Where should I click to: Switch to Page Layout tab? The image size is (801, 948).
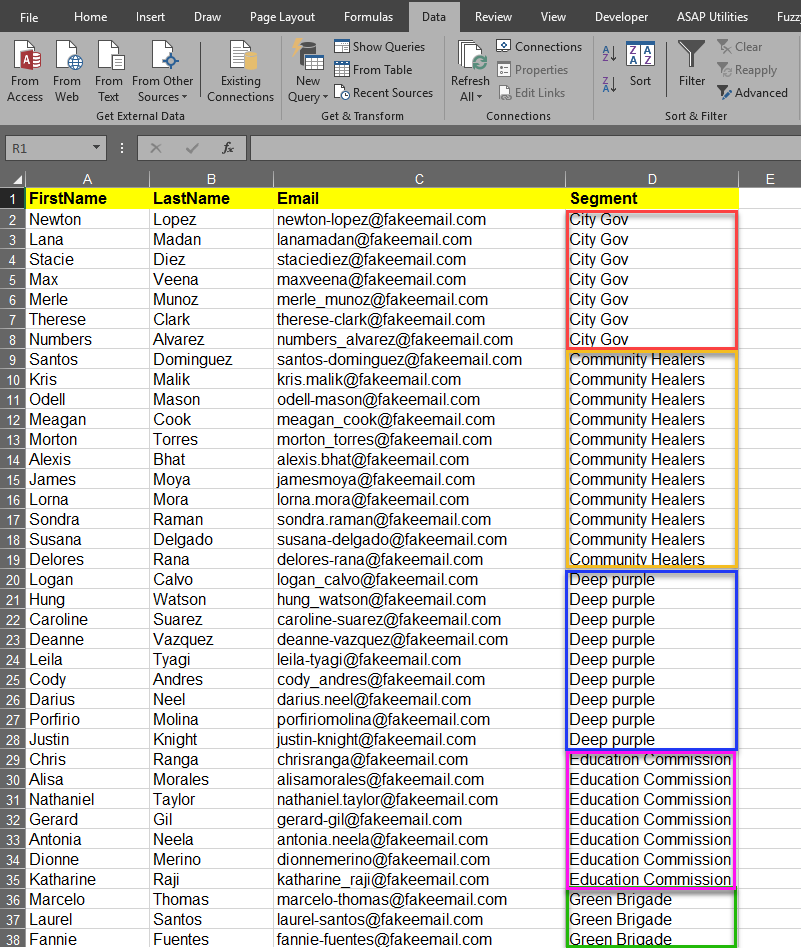(x=282, y=17)
